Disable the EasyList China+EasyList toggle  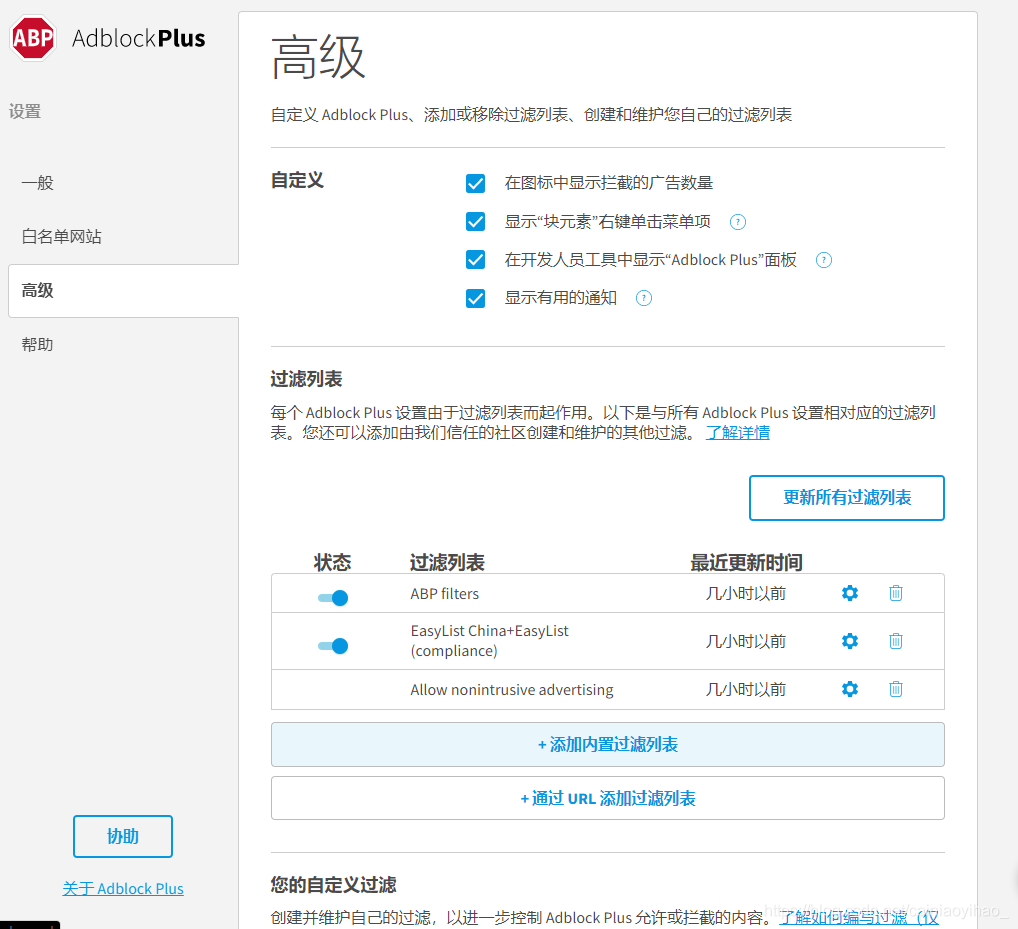(x=333, y=645)
